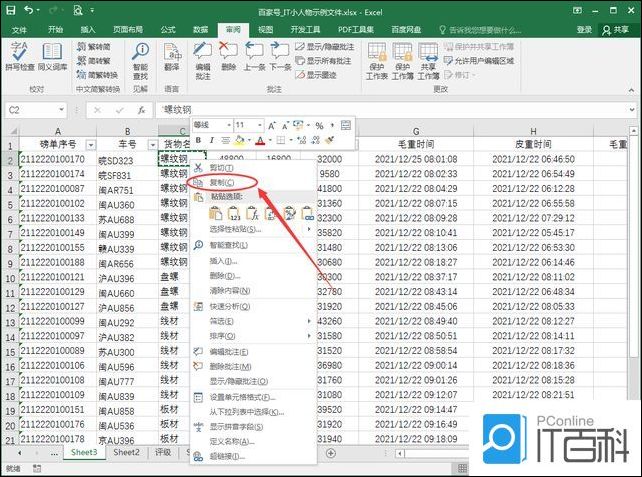Apply percent style in mini toolbar
This screenshot has width=642, height=477.
click(x=319, y=126)
